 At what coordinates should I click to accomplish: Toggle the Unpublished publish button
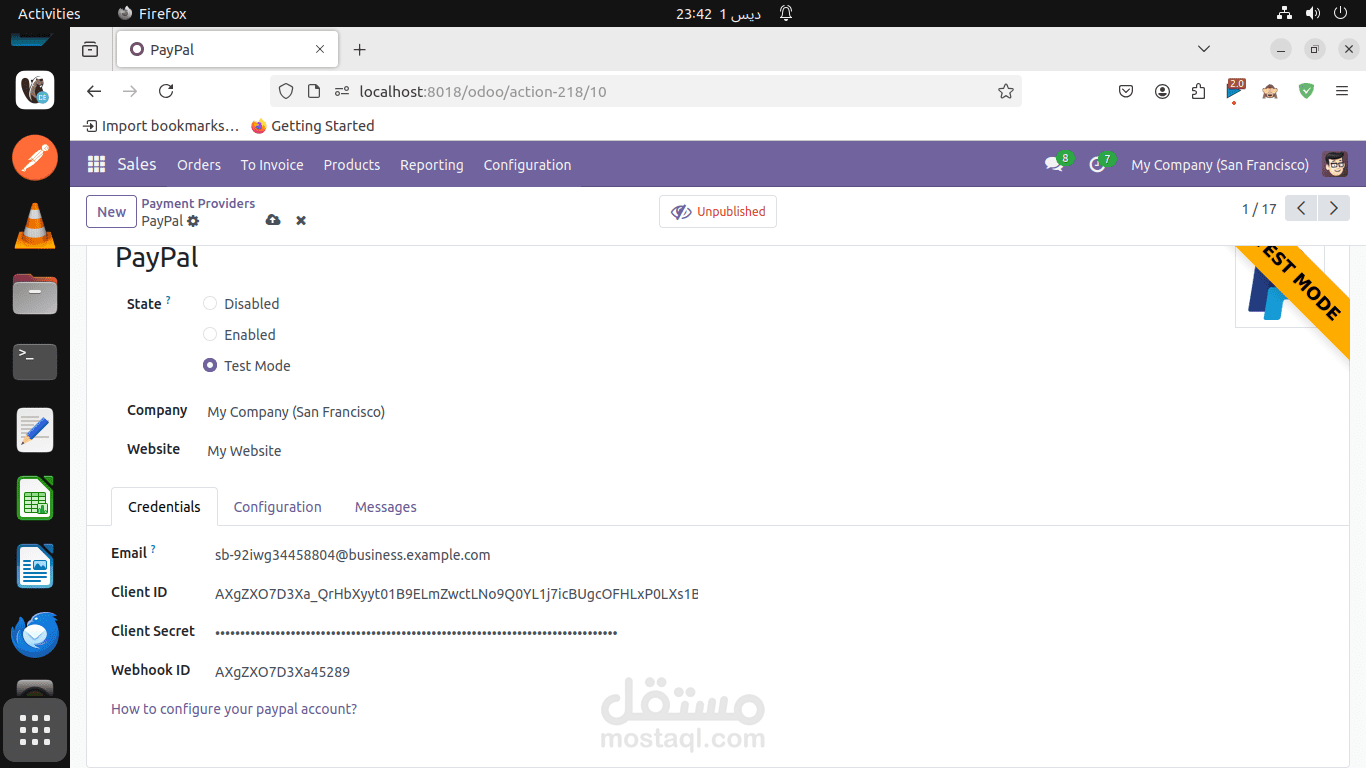tap(718, 211)
